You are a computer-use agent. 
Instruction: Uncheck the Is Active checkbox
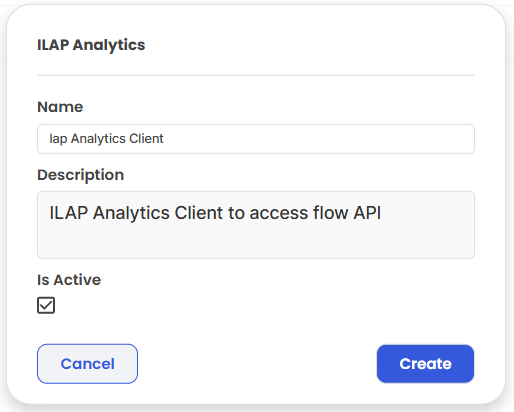(46, 305)
